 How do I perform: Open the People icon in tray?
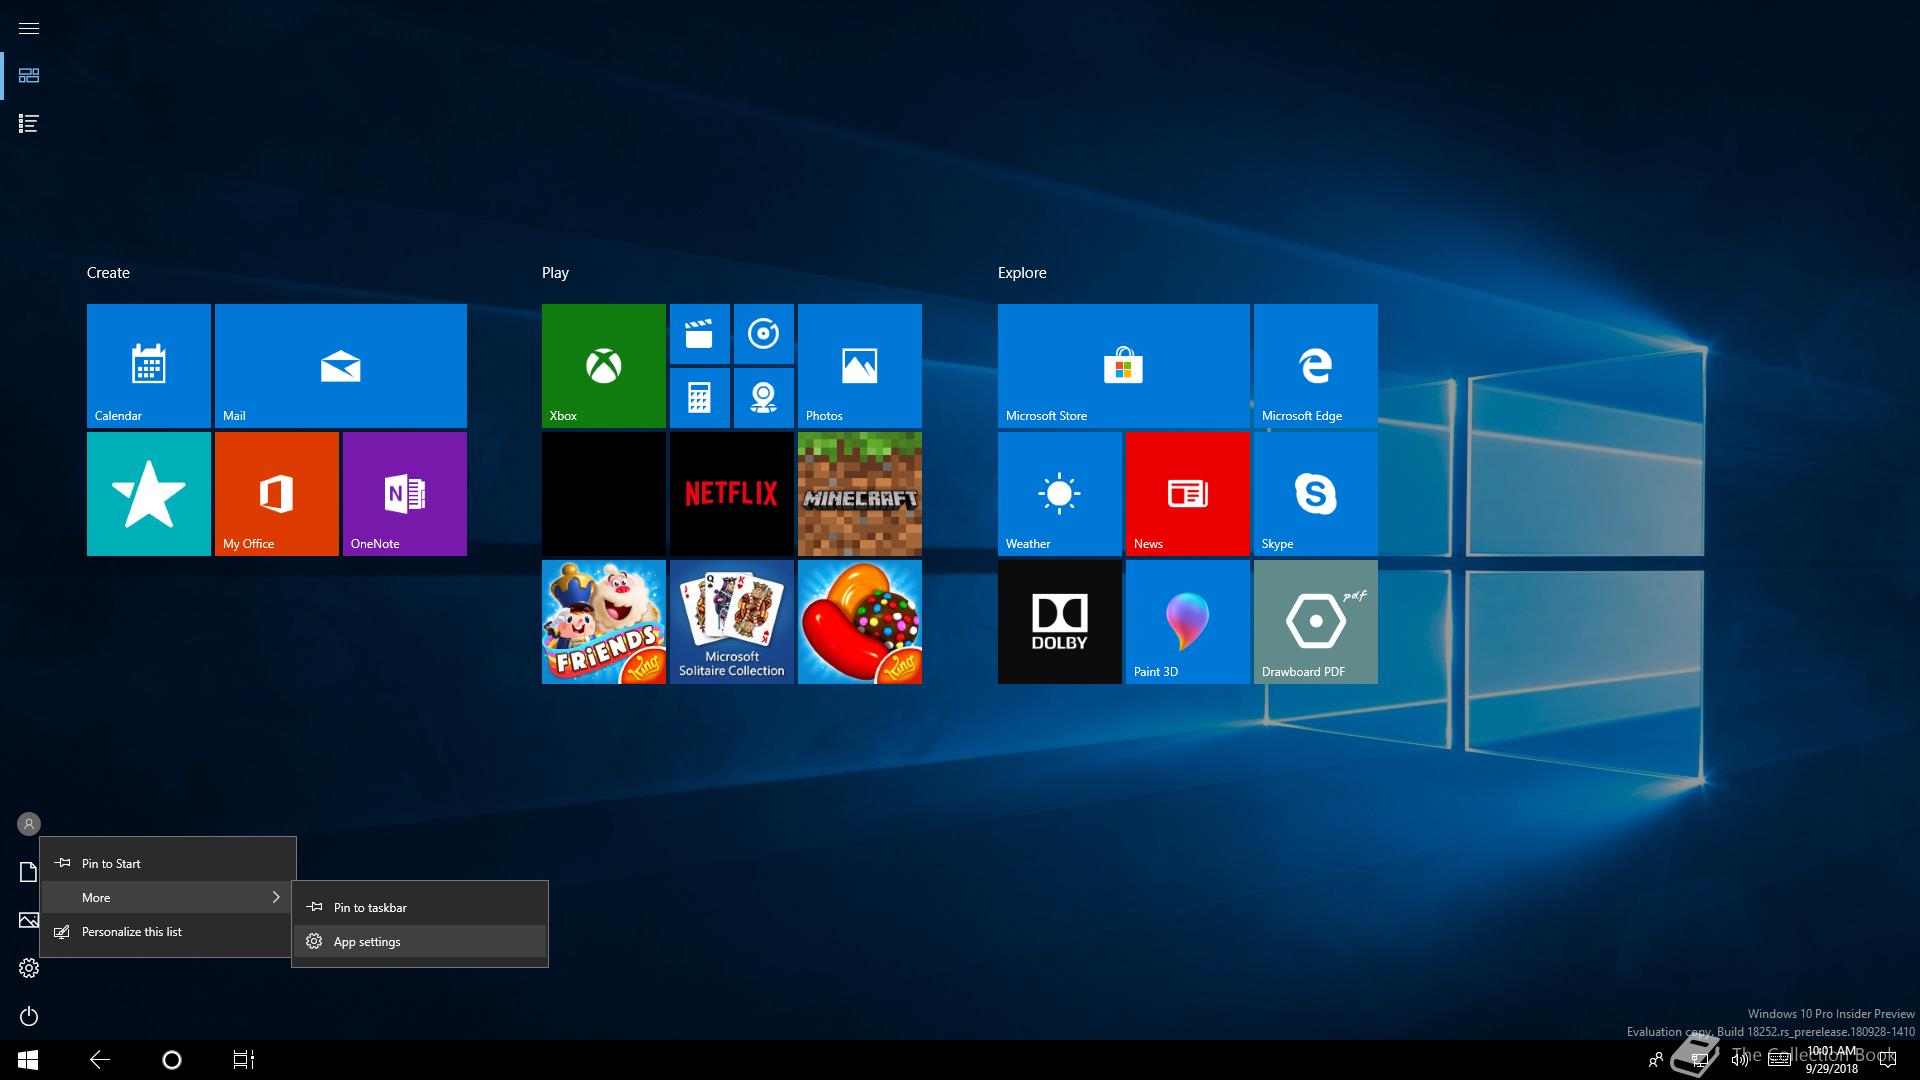1656,1060
